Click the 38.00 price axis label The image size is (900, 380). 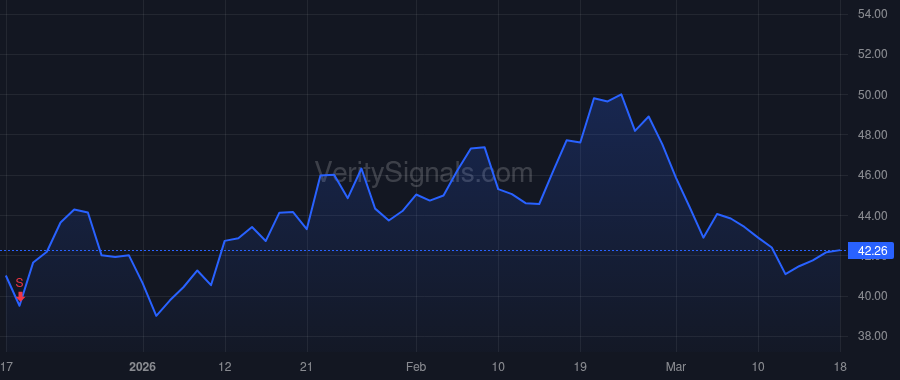[872, 336]
